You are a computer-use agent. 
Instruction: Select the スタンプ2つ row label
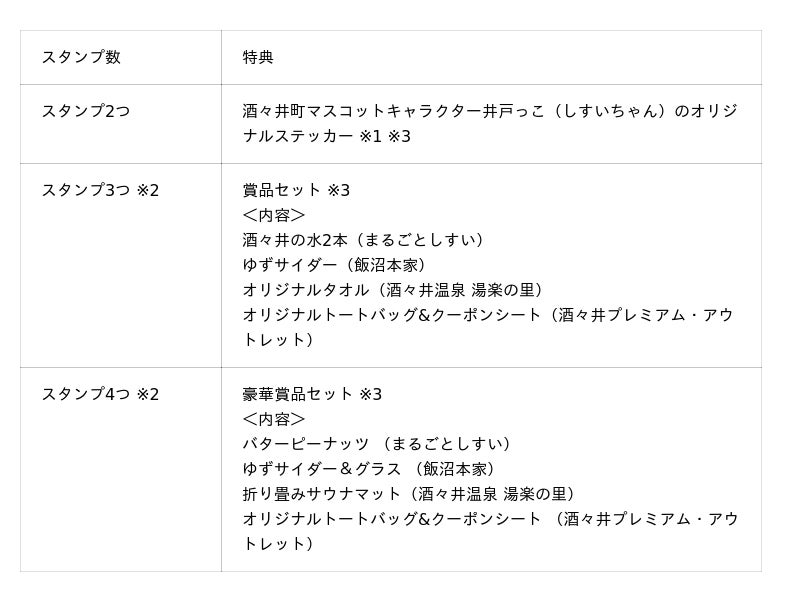pos(85,111)
